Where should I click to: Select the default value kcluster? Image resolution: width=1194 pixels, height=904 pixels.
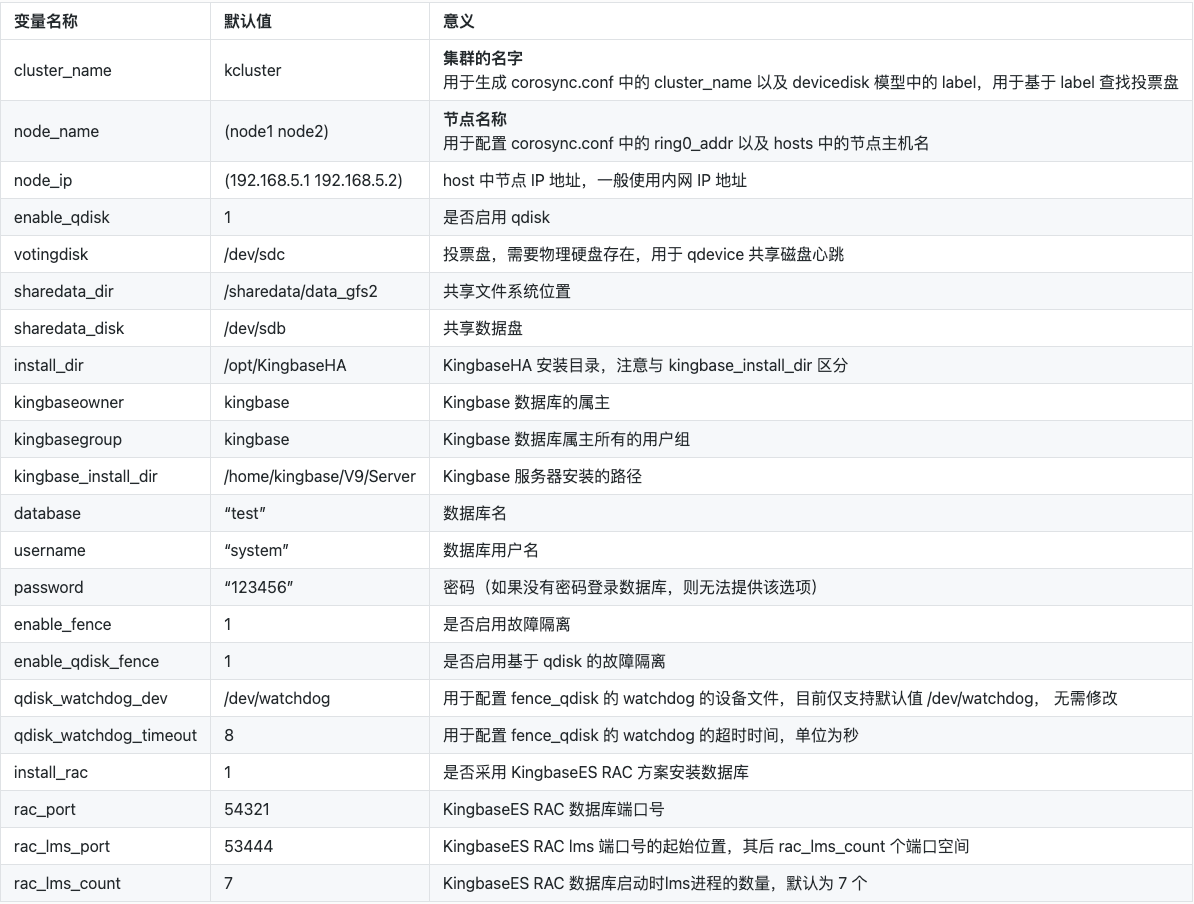tap(252, 70)
